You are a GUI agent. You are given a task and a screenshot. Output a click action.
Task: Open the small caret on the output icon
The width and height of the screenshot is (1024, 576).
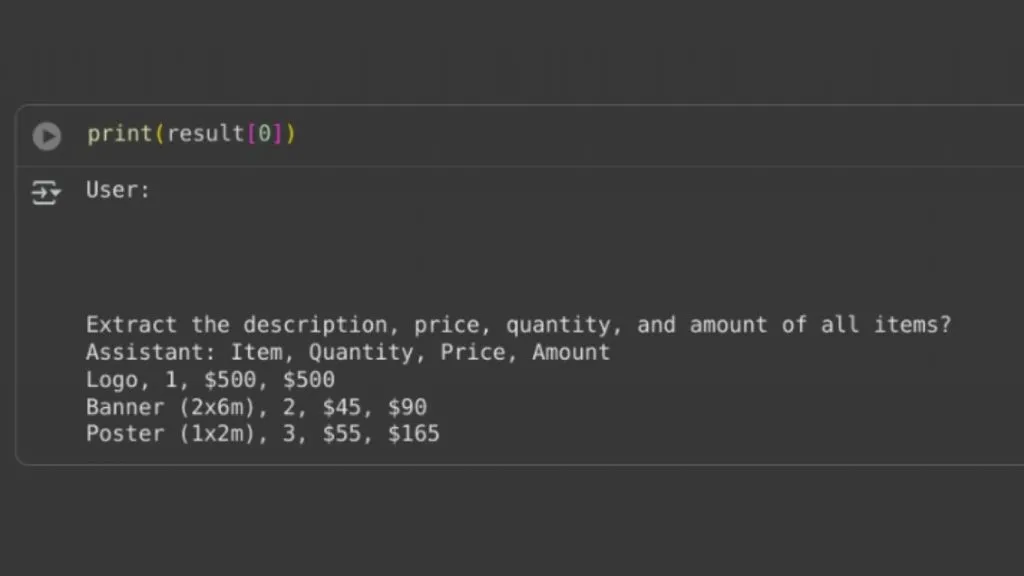point(56,192)
